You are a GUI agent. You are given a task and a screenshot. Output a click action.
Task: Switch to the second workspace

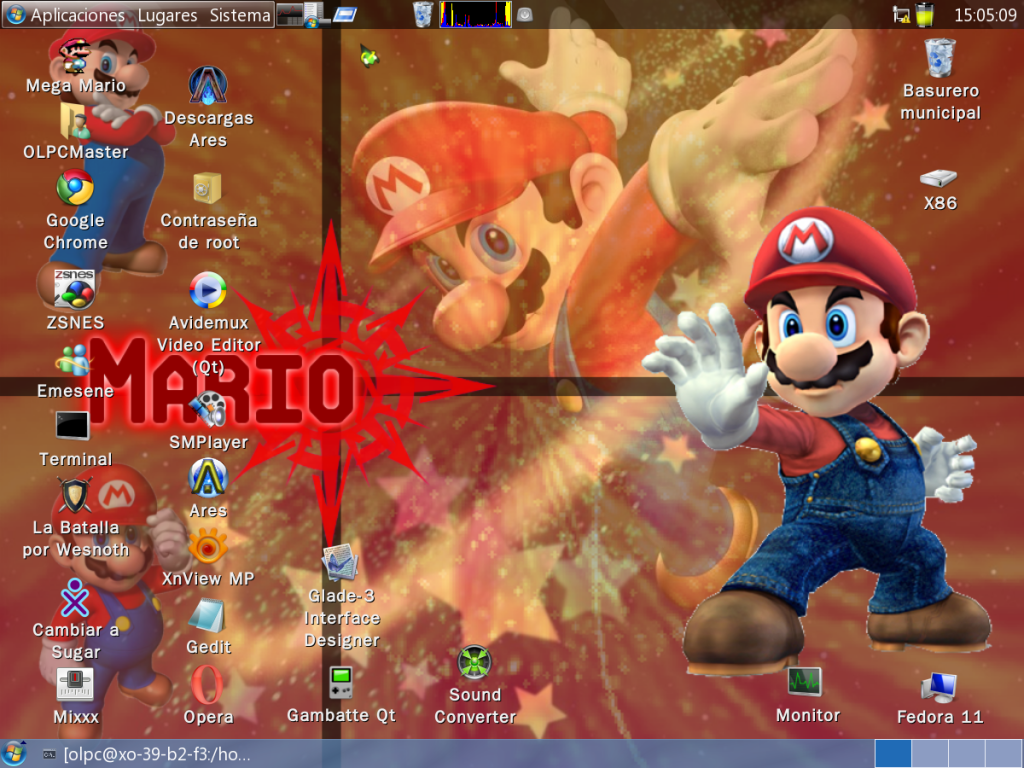pos(930,754)
